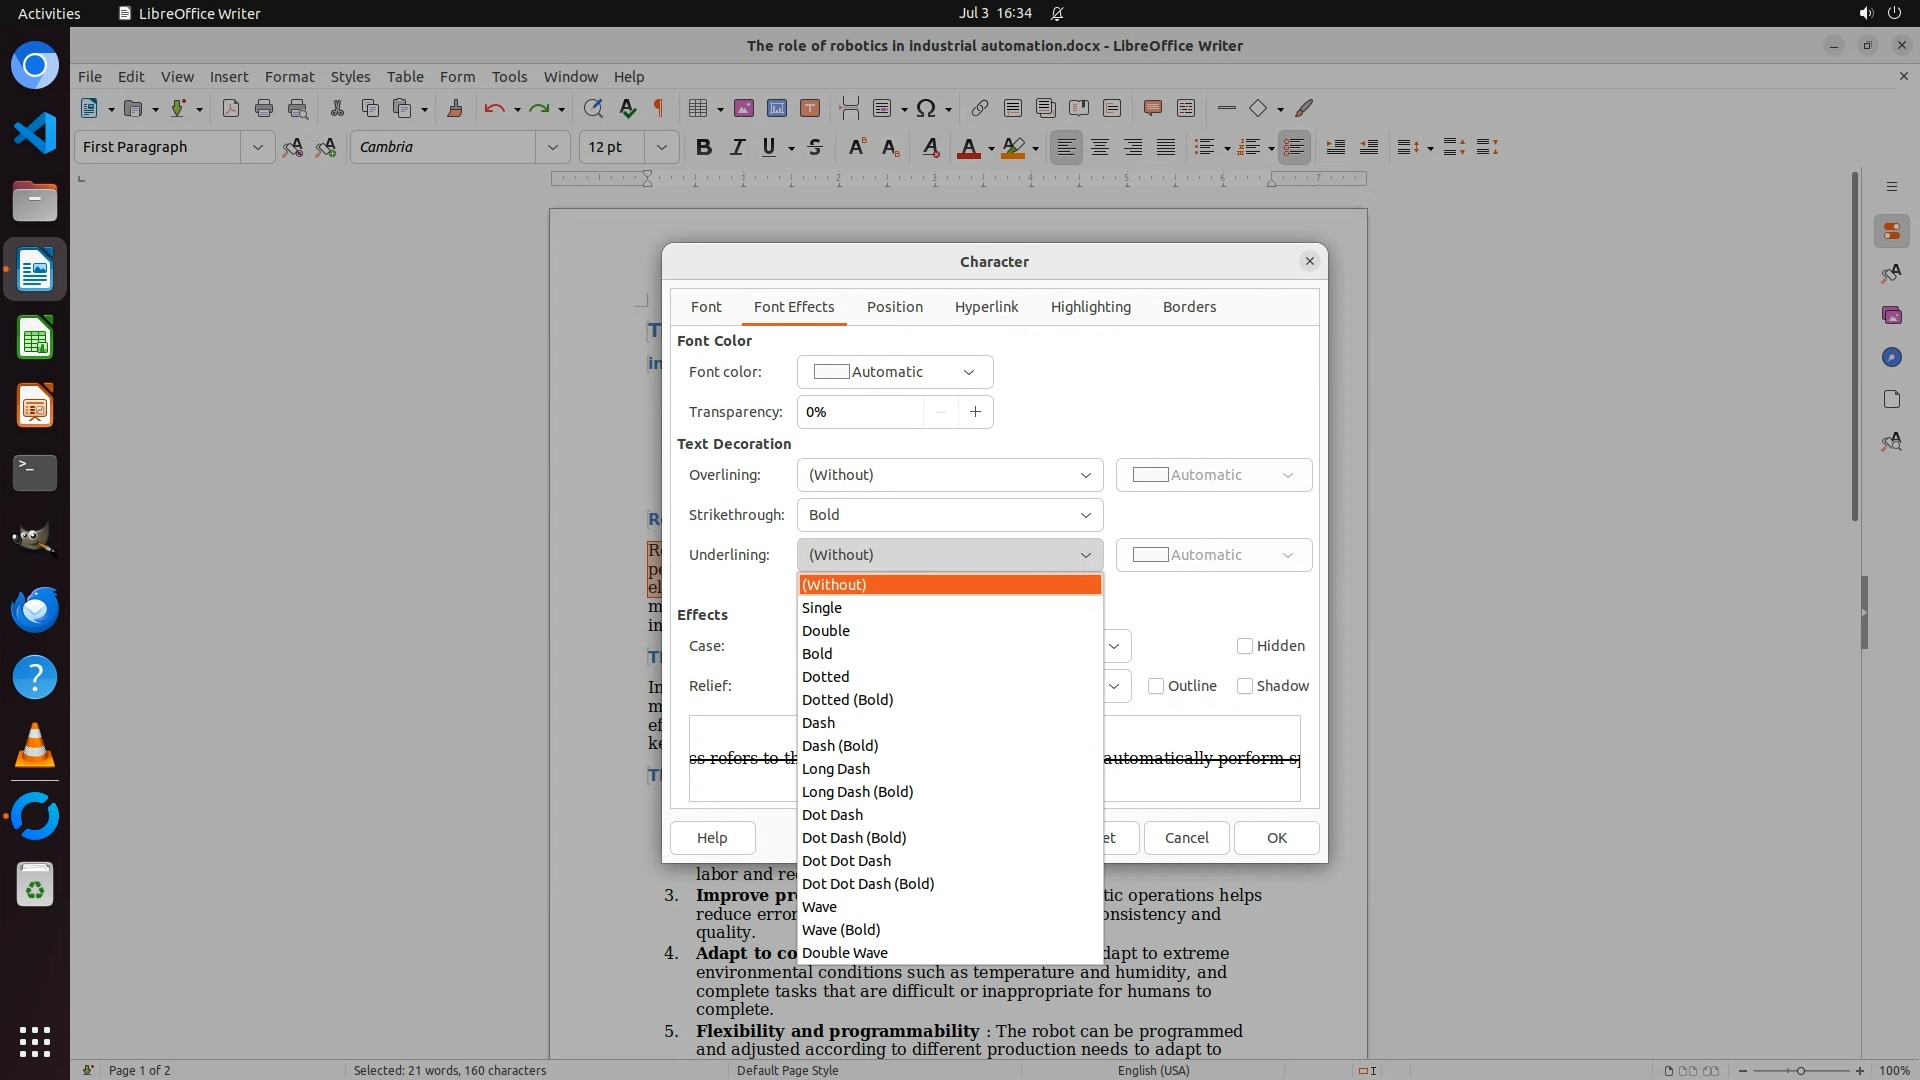Expand the Overlining style dropdown
This screenshot has height=1080, width=1920.
click(949, 475)
